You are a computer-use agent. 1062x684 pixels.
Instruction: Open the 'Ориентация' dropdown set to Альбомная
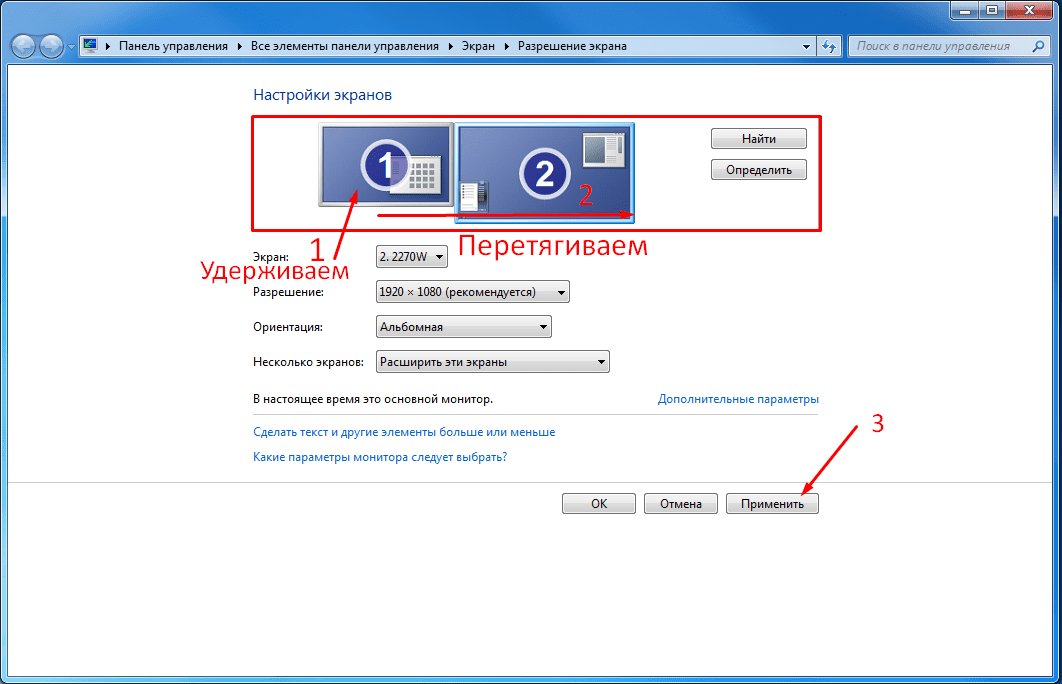pos(464,327)
